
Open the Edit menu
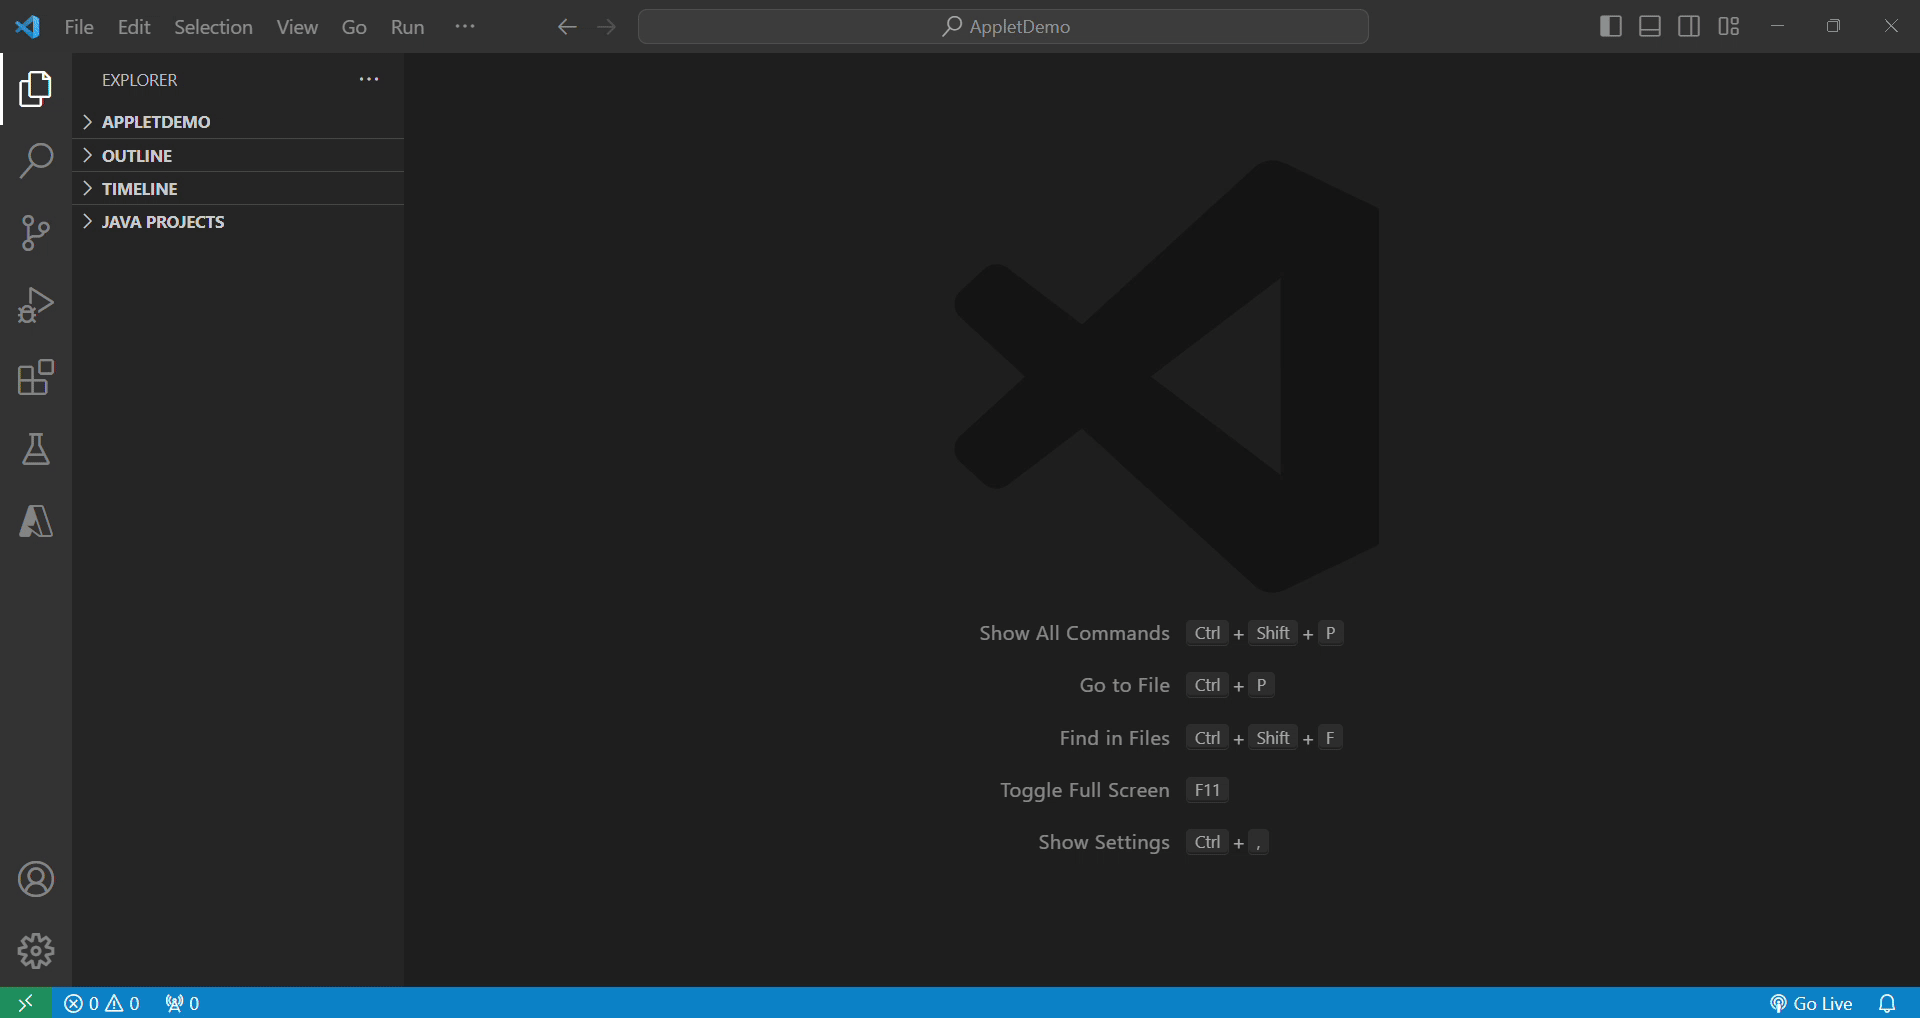[x=134, y=27]
